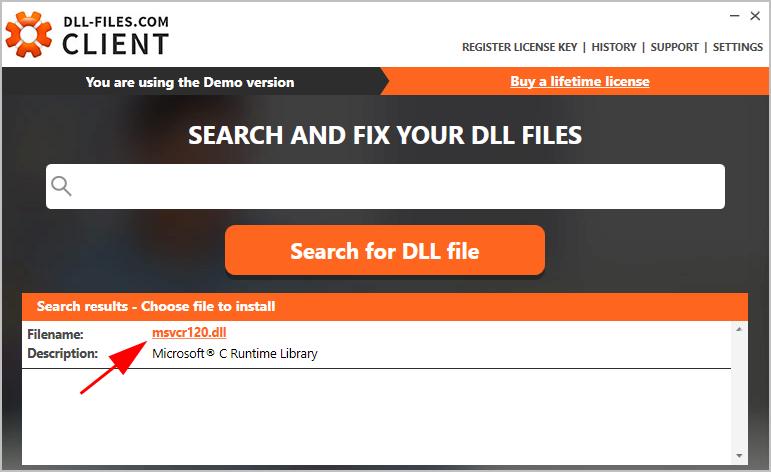Click the results list scroll-up arrow
The image size is (771, 472).
point(739,329)
